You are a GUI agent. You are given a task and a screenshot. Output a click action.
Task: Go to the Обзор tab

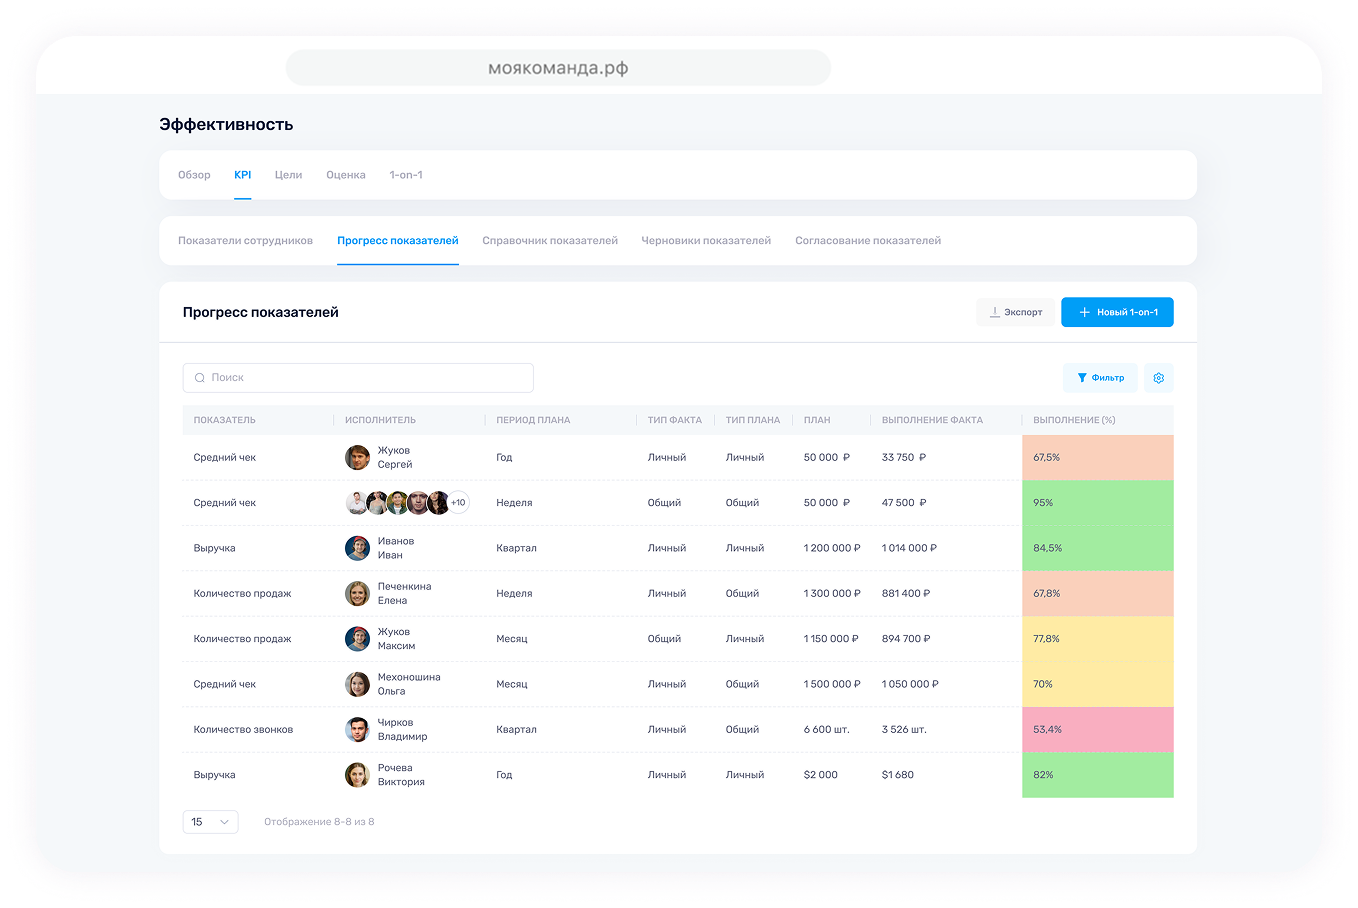pyautogui.click(x=194, y=175)
